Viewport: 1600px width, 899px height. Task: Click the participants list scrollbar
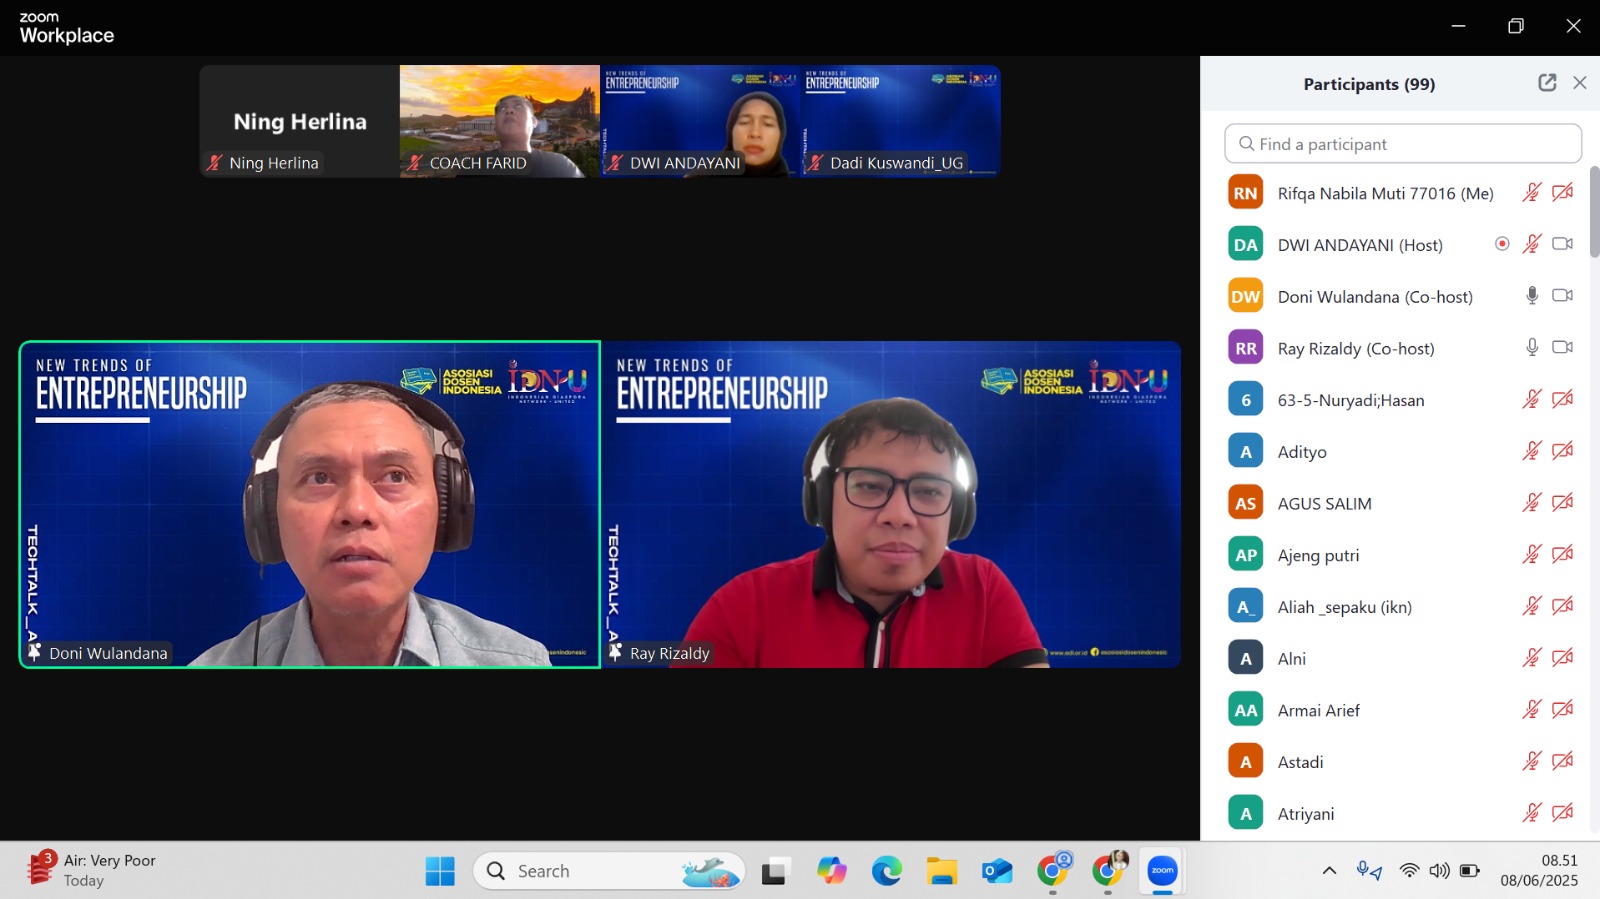pos(1594,213)
